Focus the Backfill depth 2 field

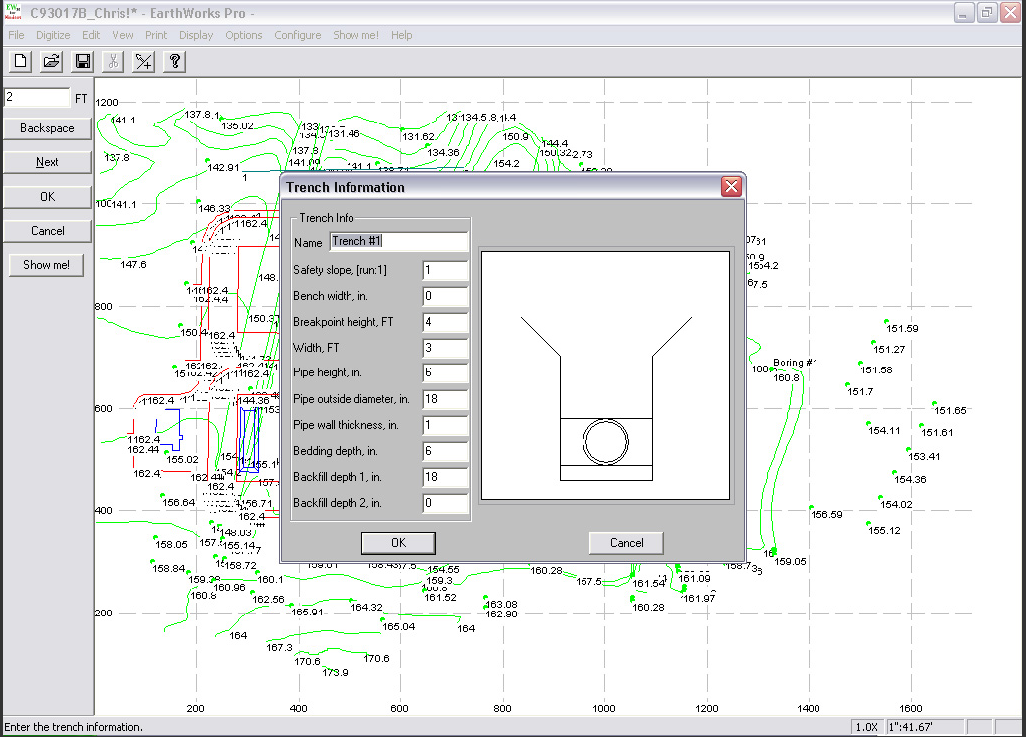pos(445,503)
